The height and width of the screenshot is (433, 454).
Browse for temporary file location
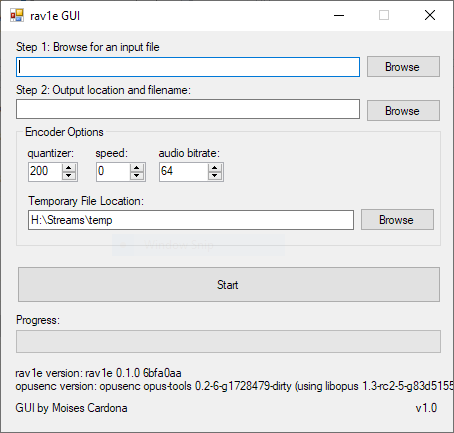(x=397, y=220)
